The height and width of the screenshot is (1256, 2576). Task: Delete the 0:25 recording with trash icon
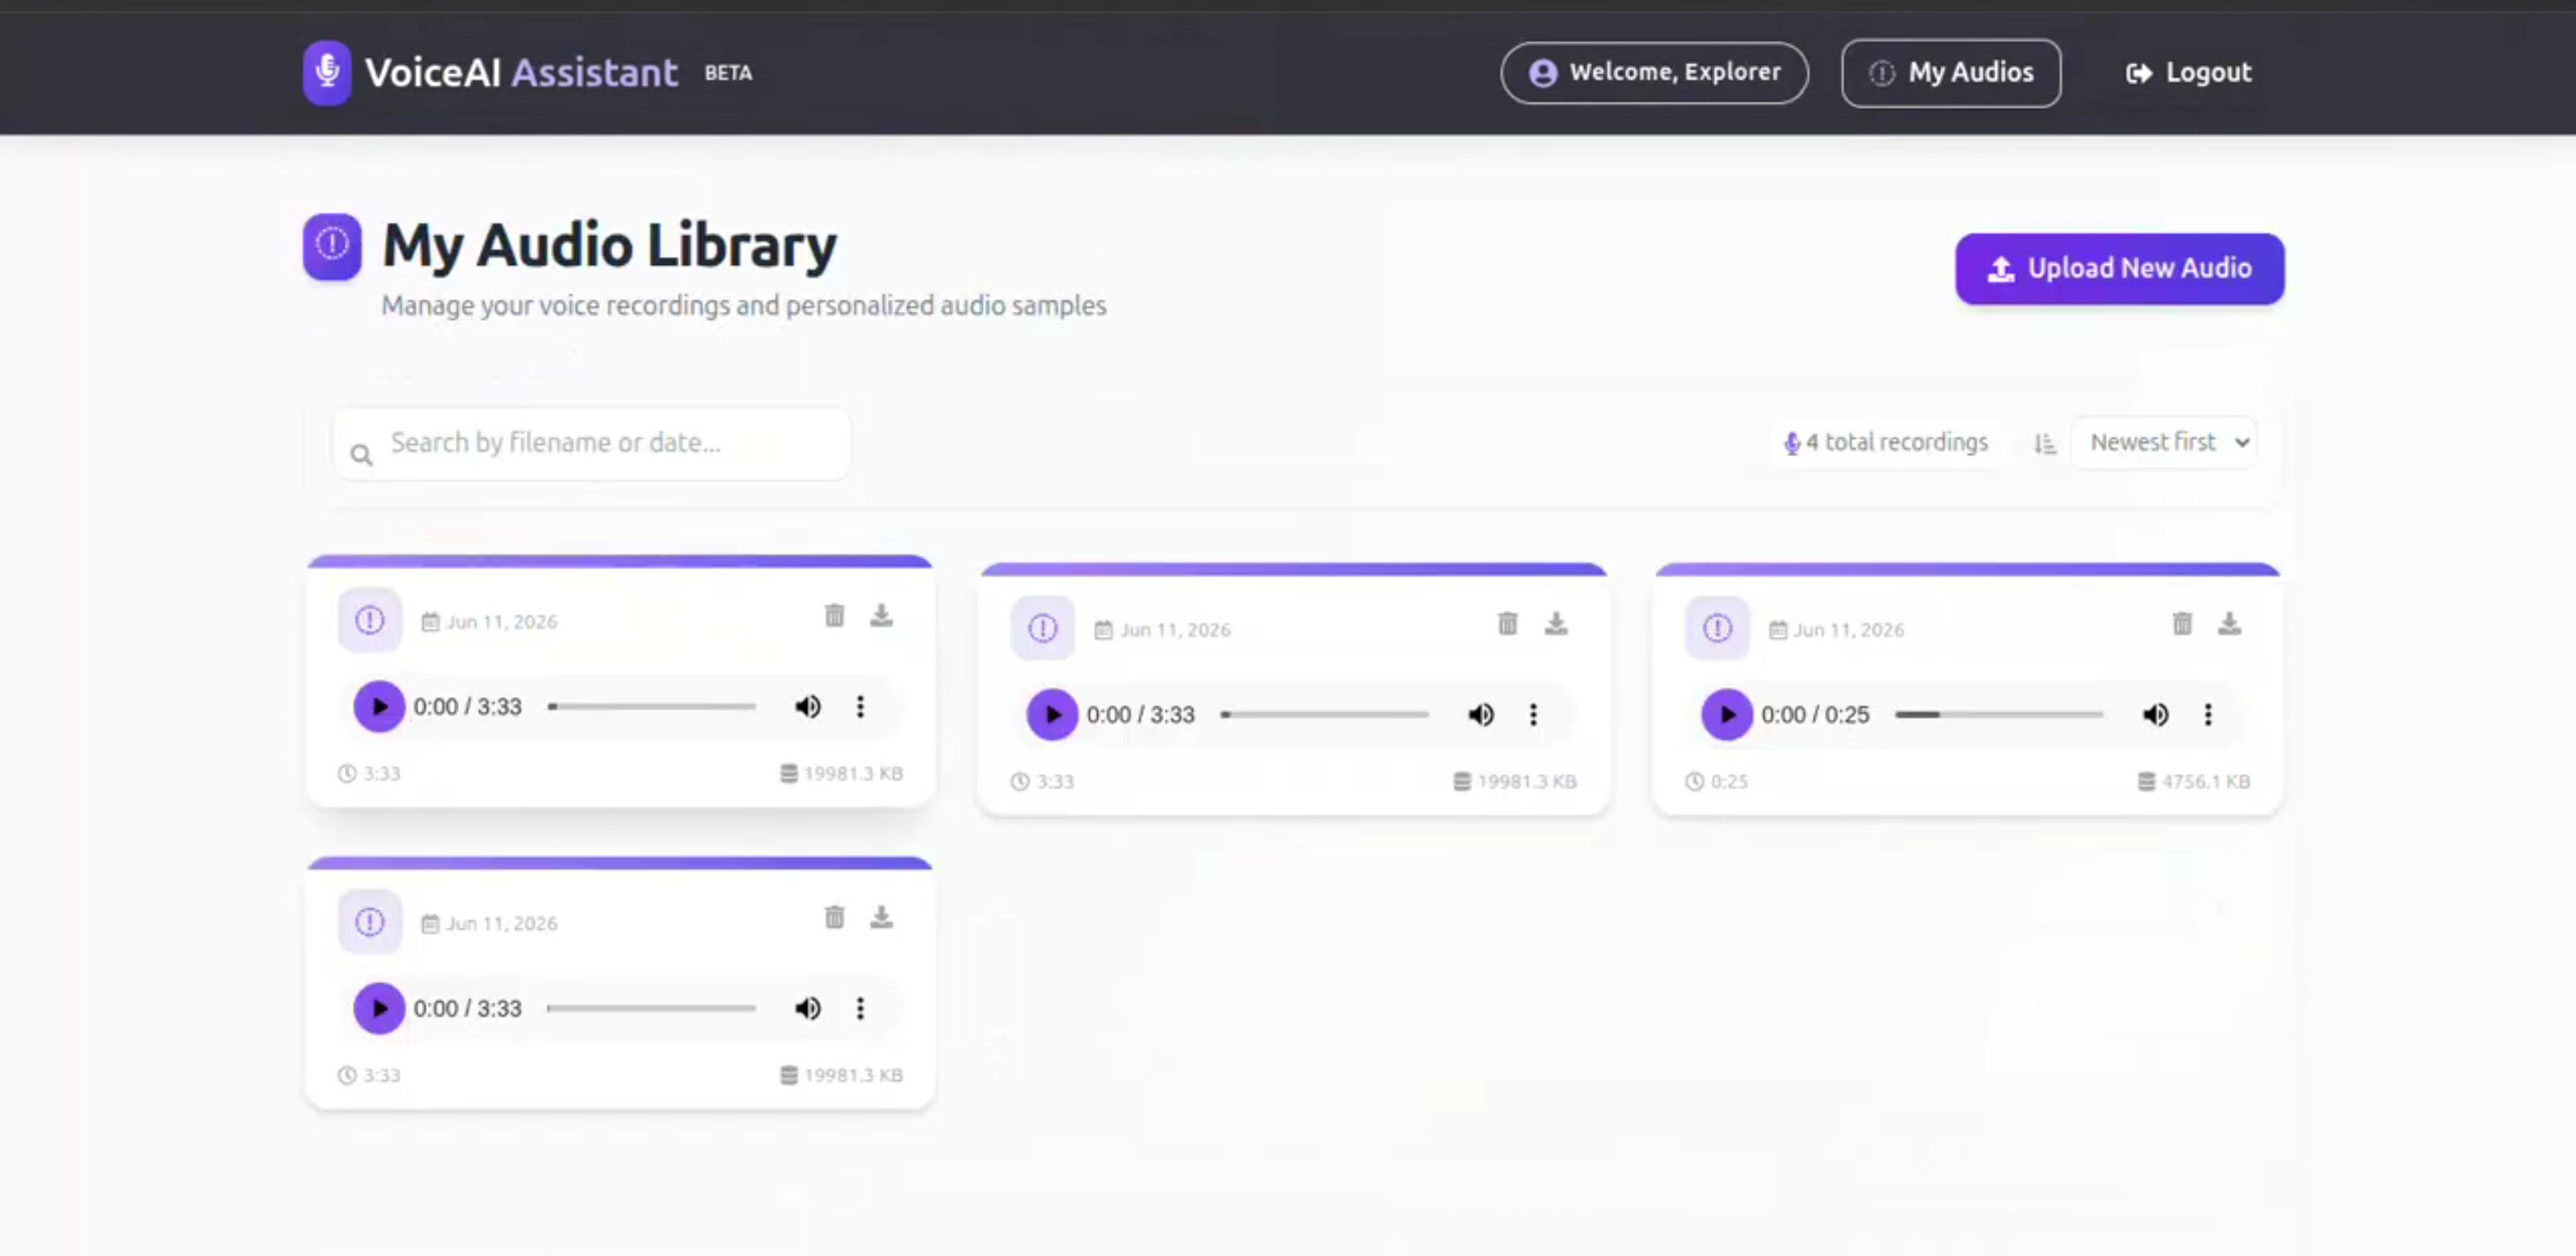[2182, 624]
